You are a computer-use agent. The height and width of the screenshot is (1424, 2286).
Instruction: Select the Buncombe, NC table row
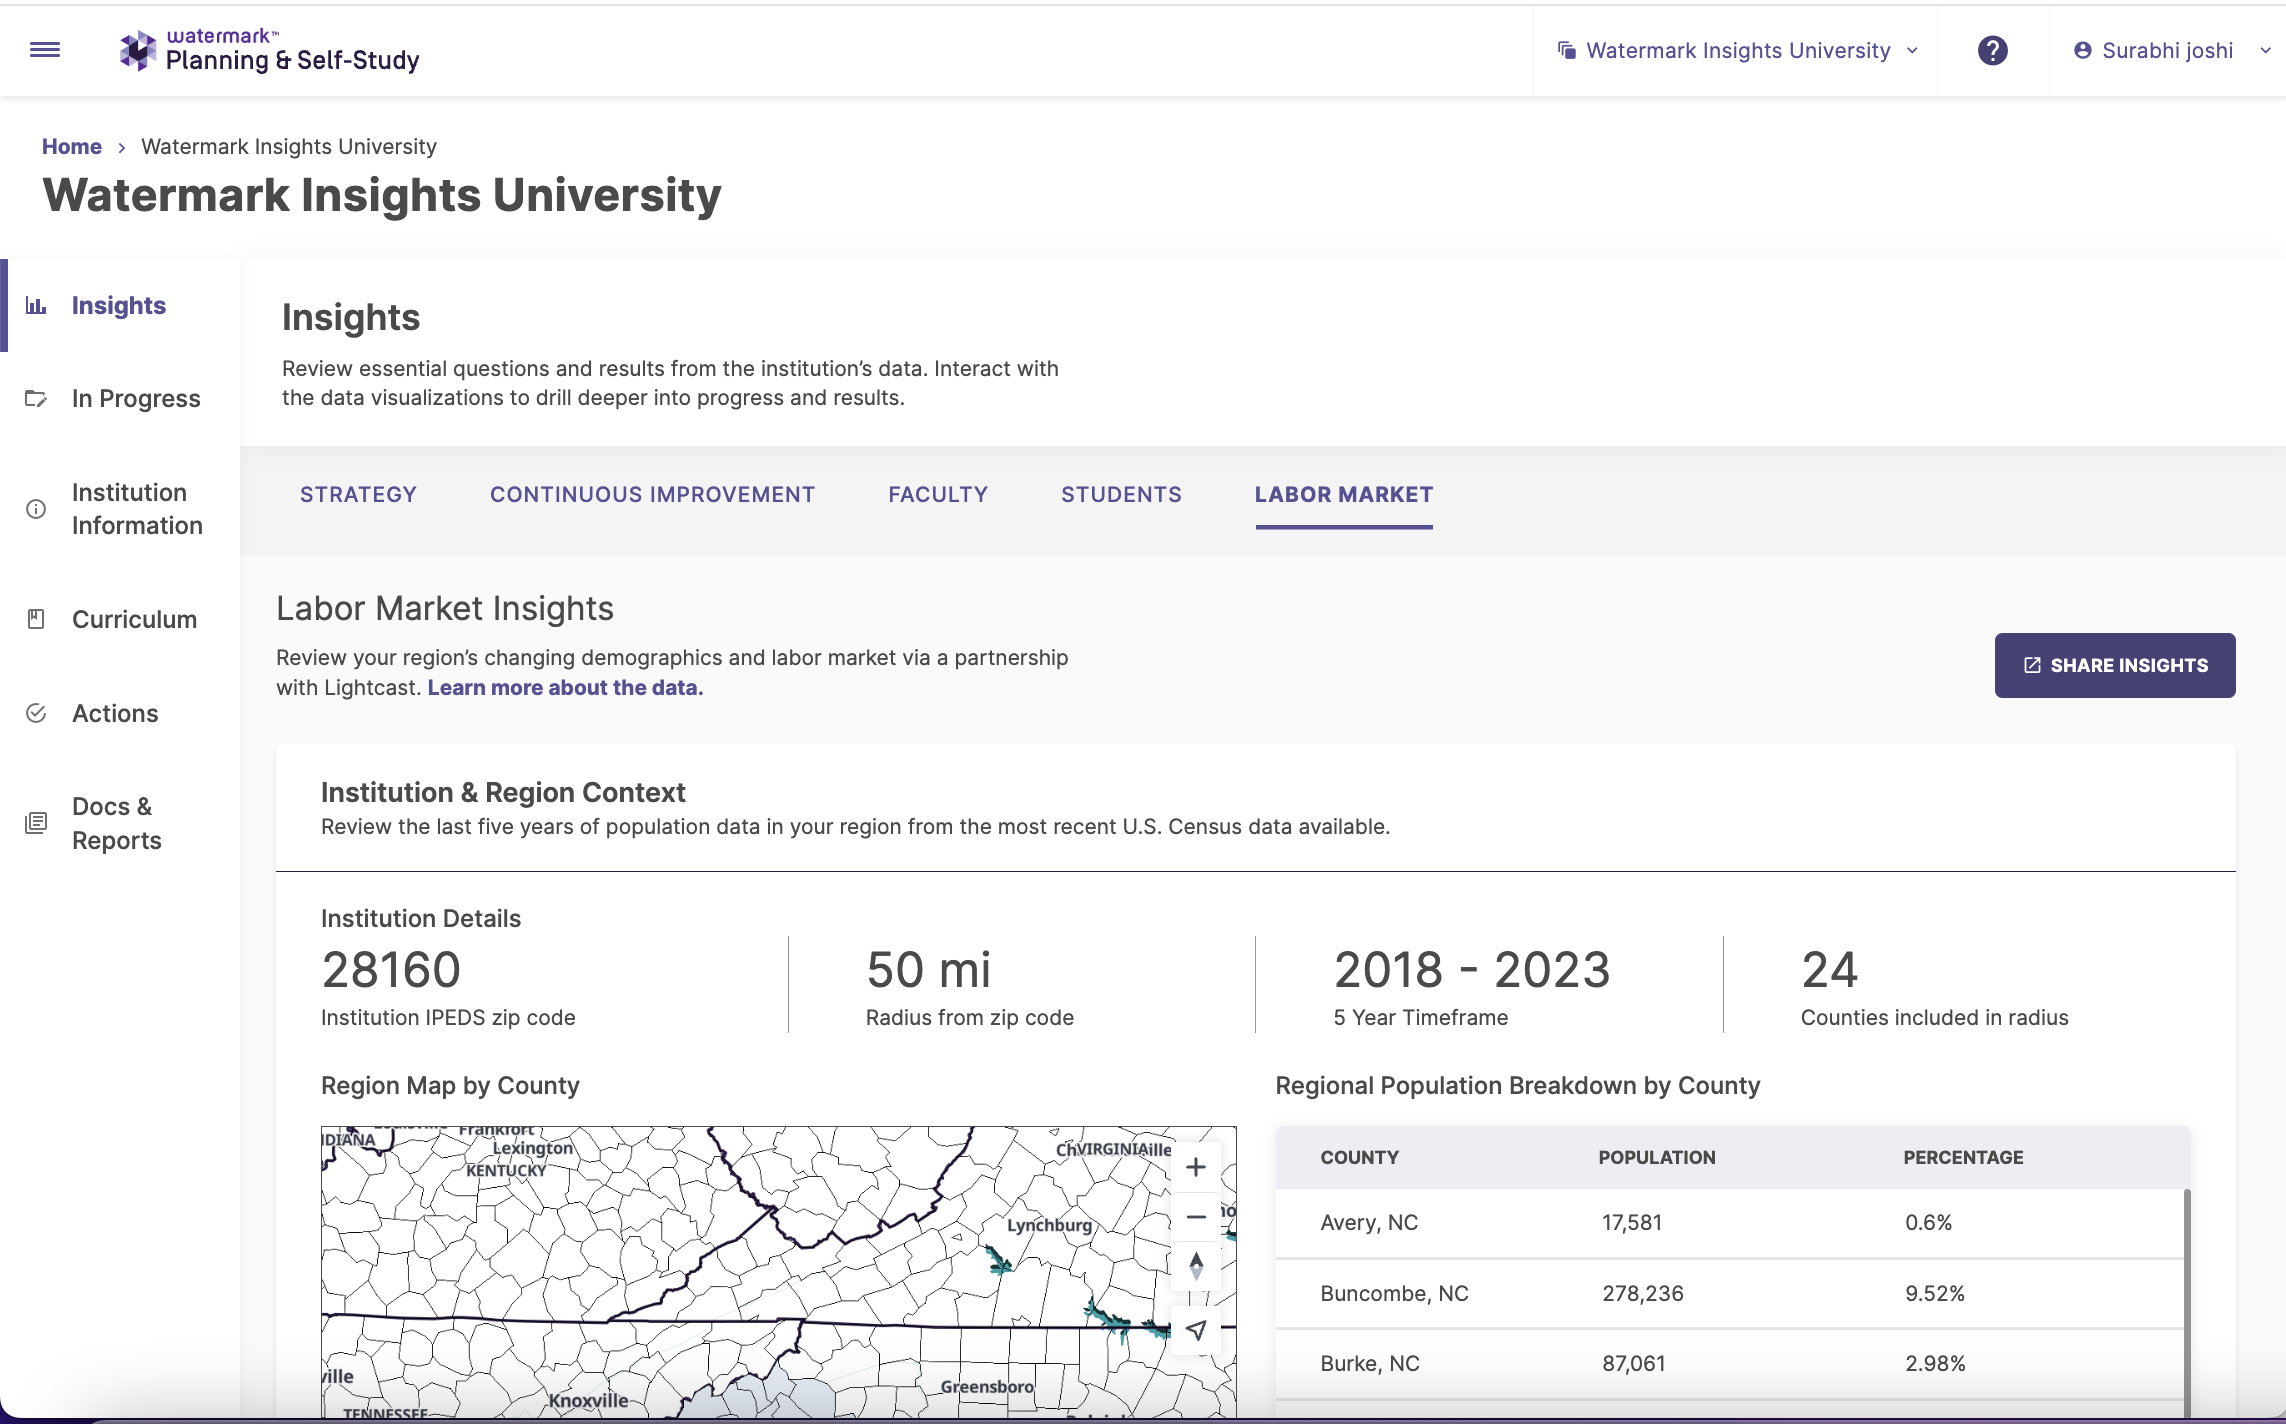tap(1730, 1294)
